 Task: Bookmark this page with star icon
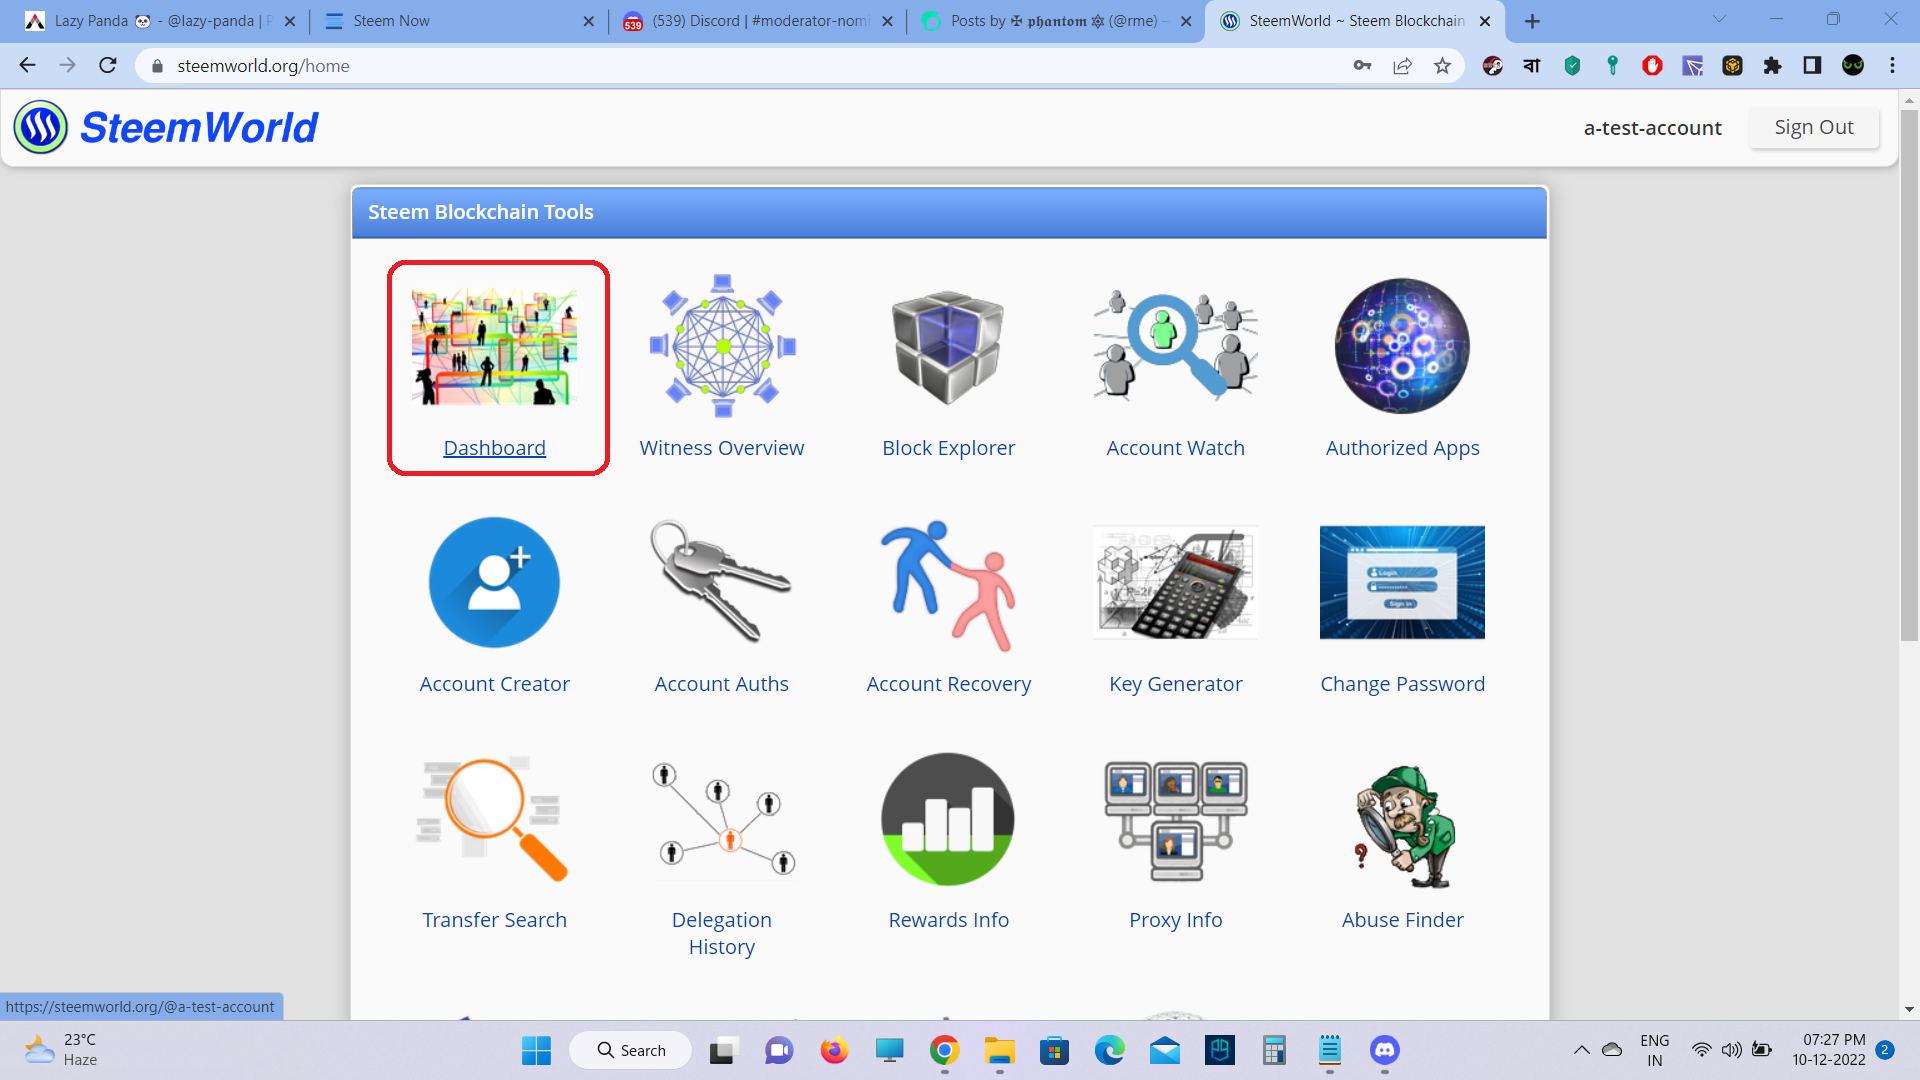click(1442, 66)
